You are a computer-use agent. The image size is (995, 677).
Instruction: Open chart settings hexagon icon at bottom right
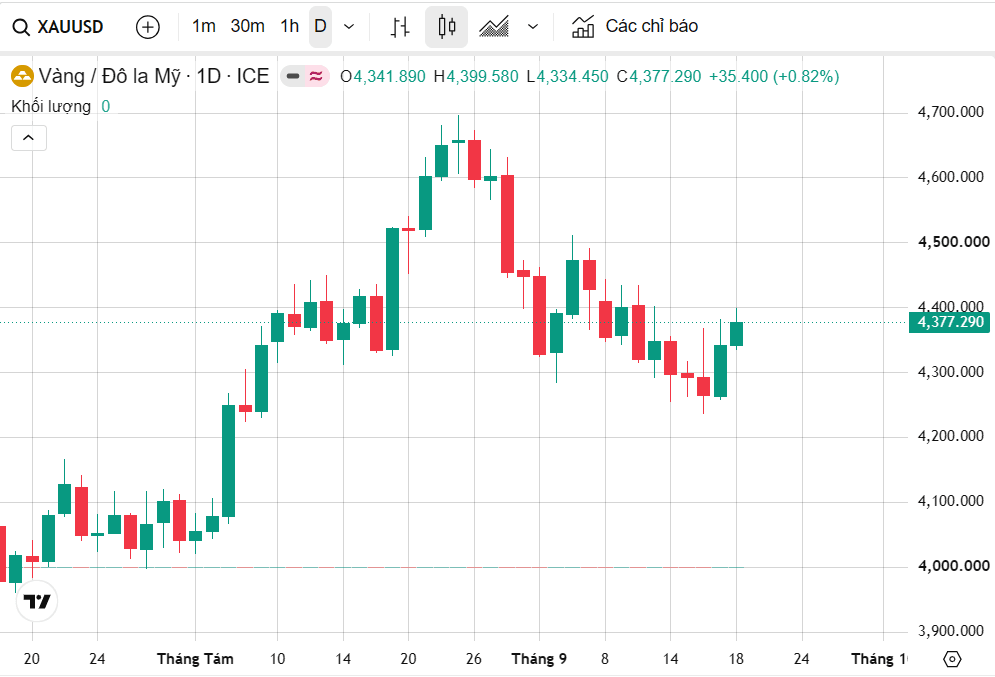click(x=952, y=659)
